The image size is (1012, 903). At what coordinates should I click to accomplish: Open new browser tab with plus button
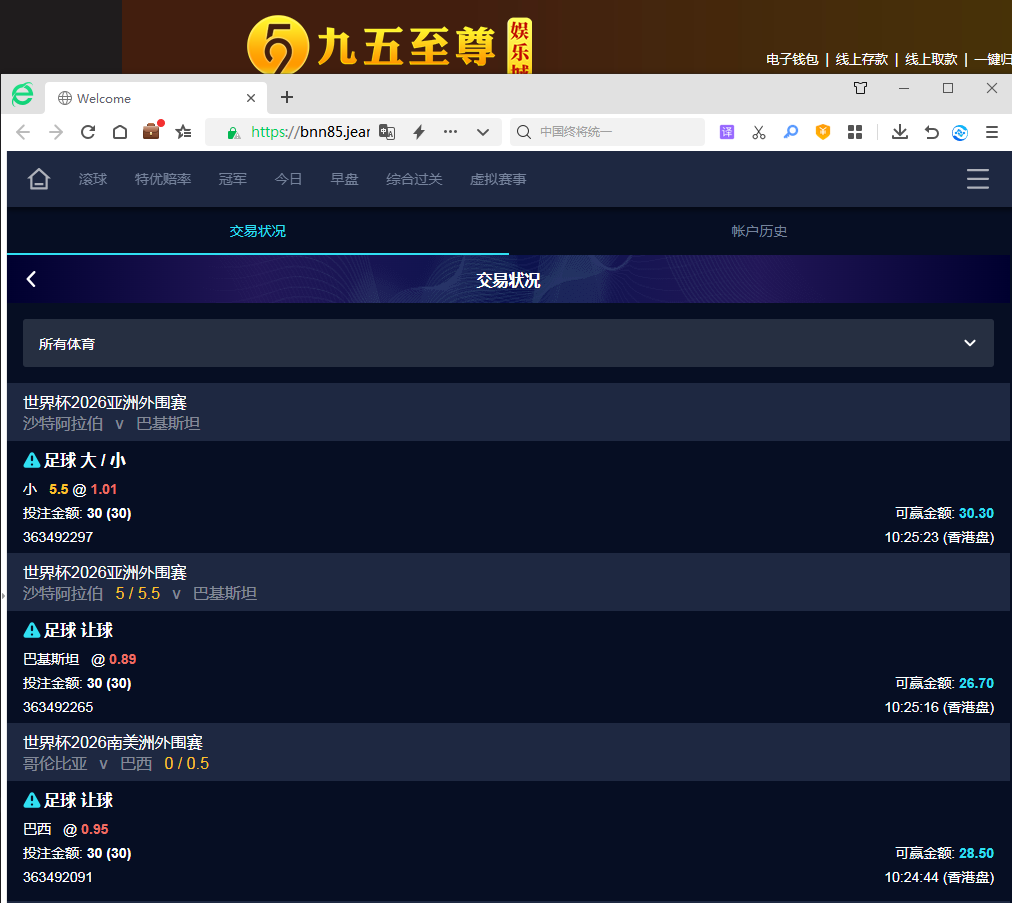(x=287, y=97)
